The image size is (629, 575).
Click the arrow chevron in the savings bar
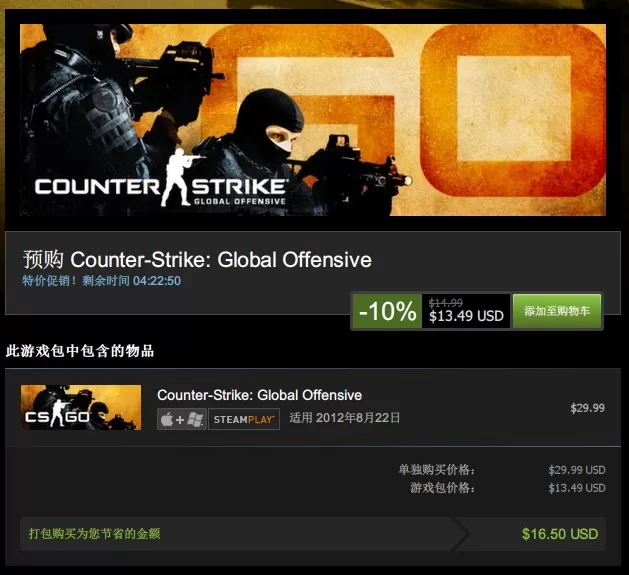tap(459, 534)
